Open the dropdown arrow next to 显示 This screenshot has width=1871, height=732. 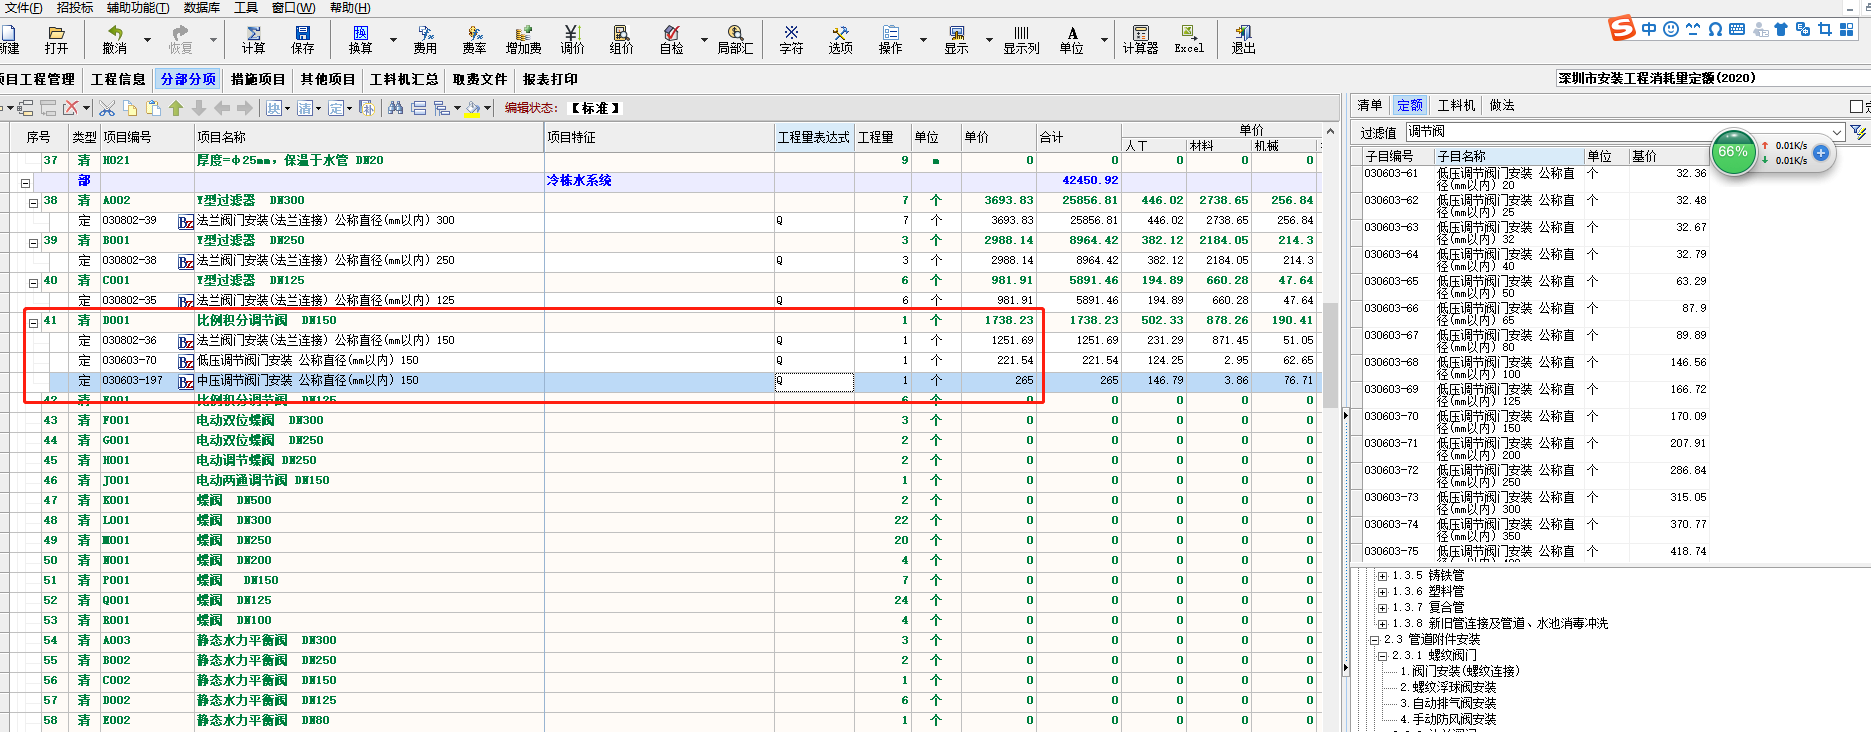(x=989, y=40)
